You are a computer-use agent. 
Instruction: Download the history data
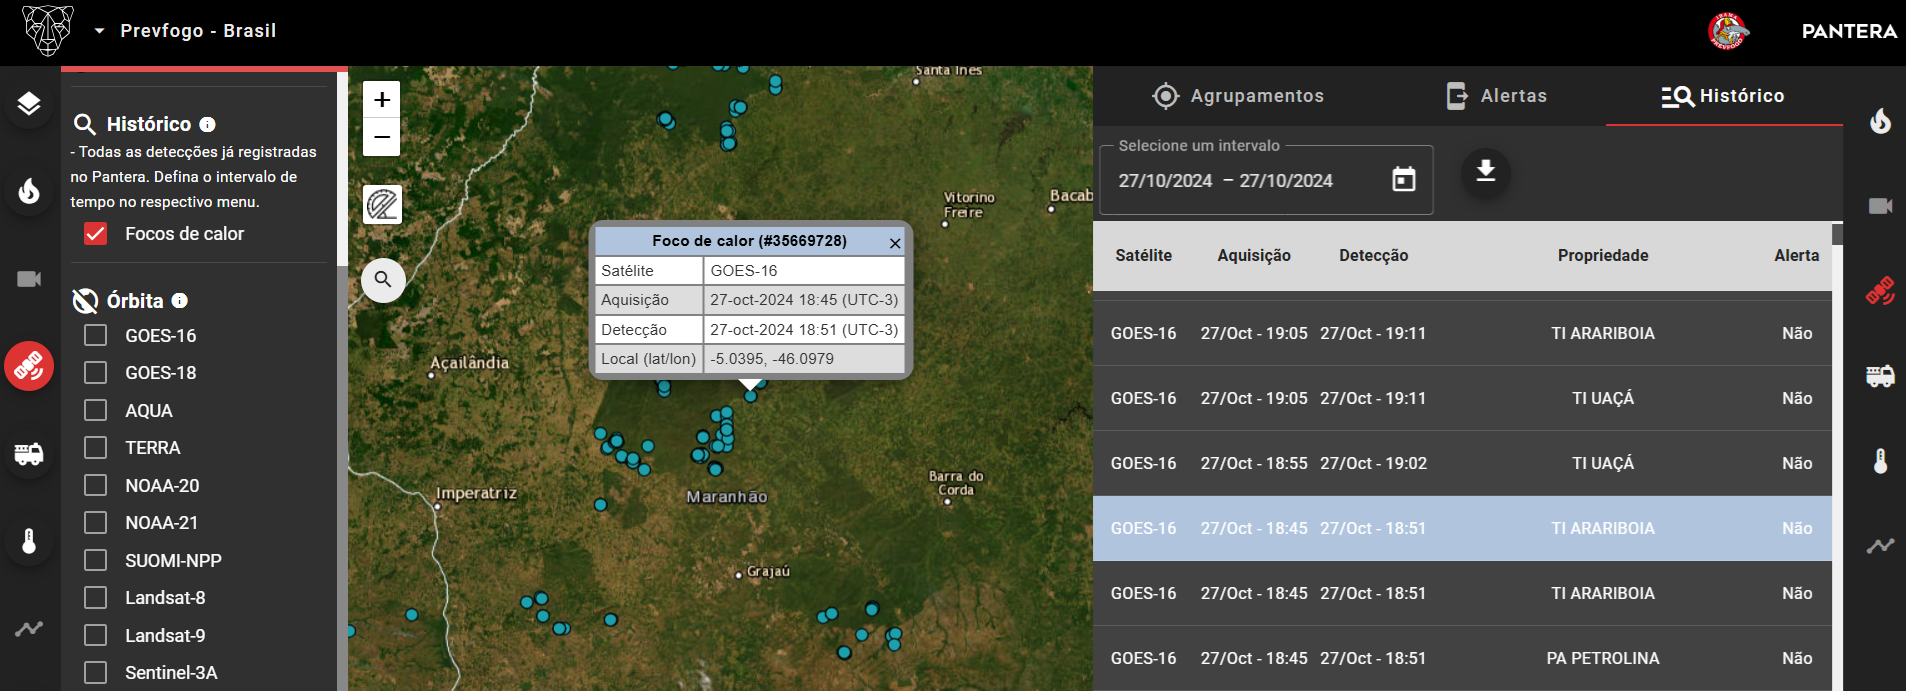point(1486,171)
